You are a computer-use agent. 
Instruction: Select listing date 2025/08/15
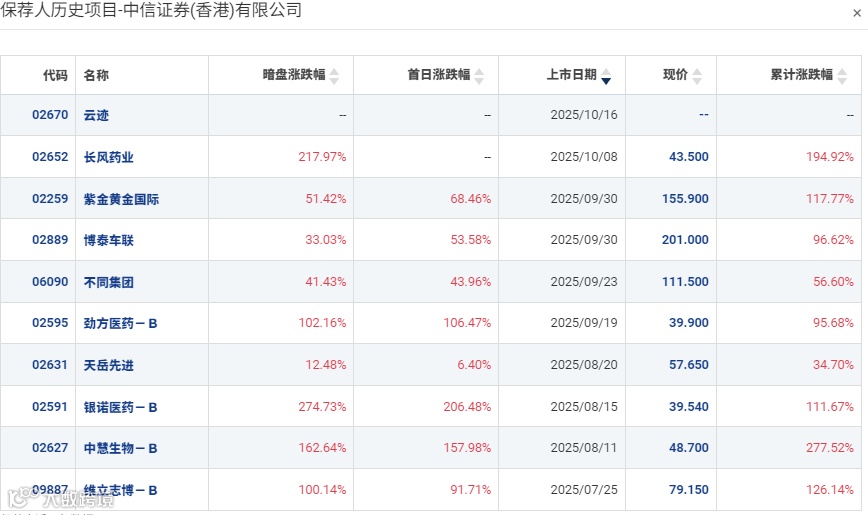pos(583,406)
